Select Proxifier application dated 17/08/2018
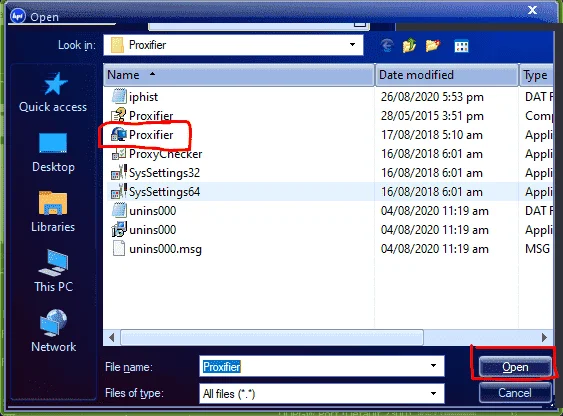Screen dimensions: 563x416 tap(142, 135)
